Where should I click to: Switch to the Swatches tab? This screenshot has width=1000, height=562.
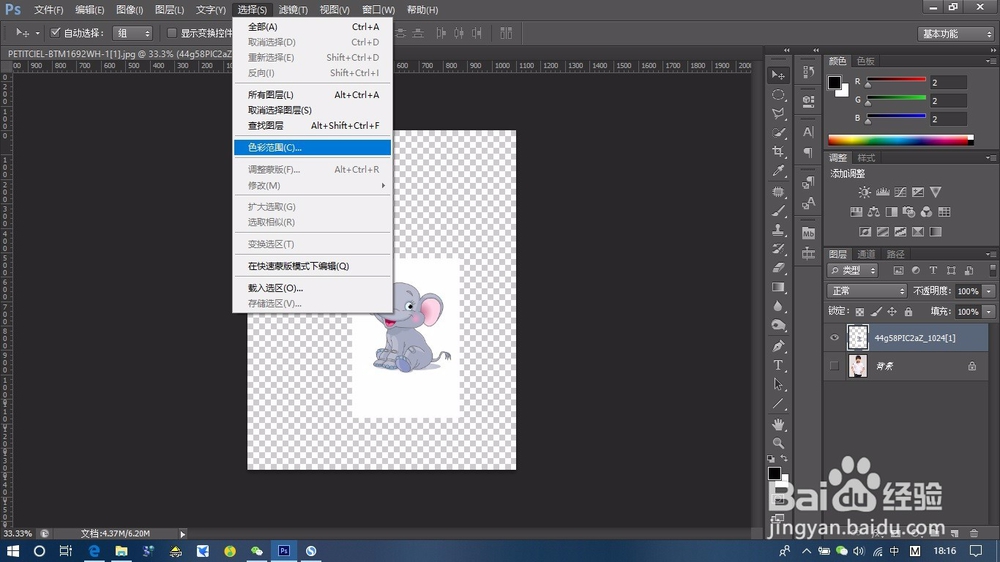point(865,61)
